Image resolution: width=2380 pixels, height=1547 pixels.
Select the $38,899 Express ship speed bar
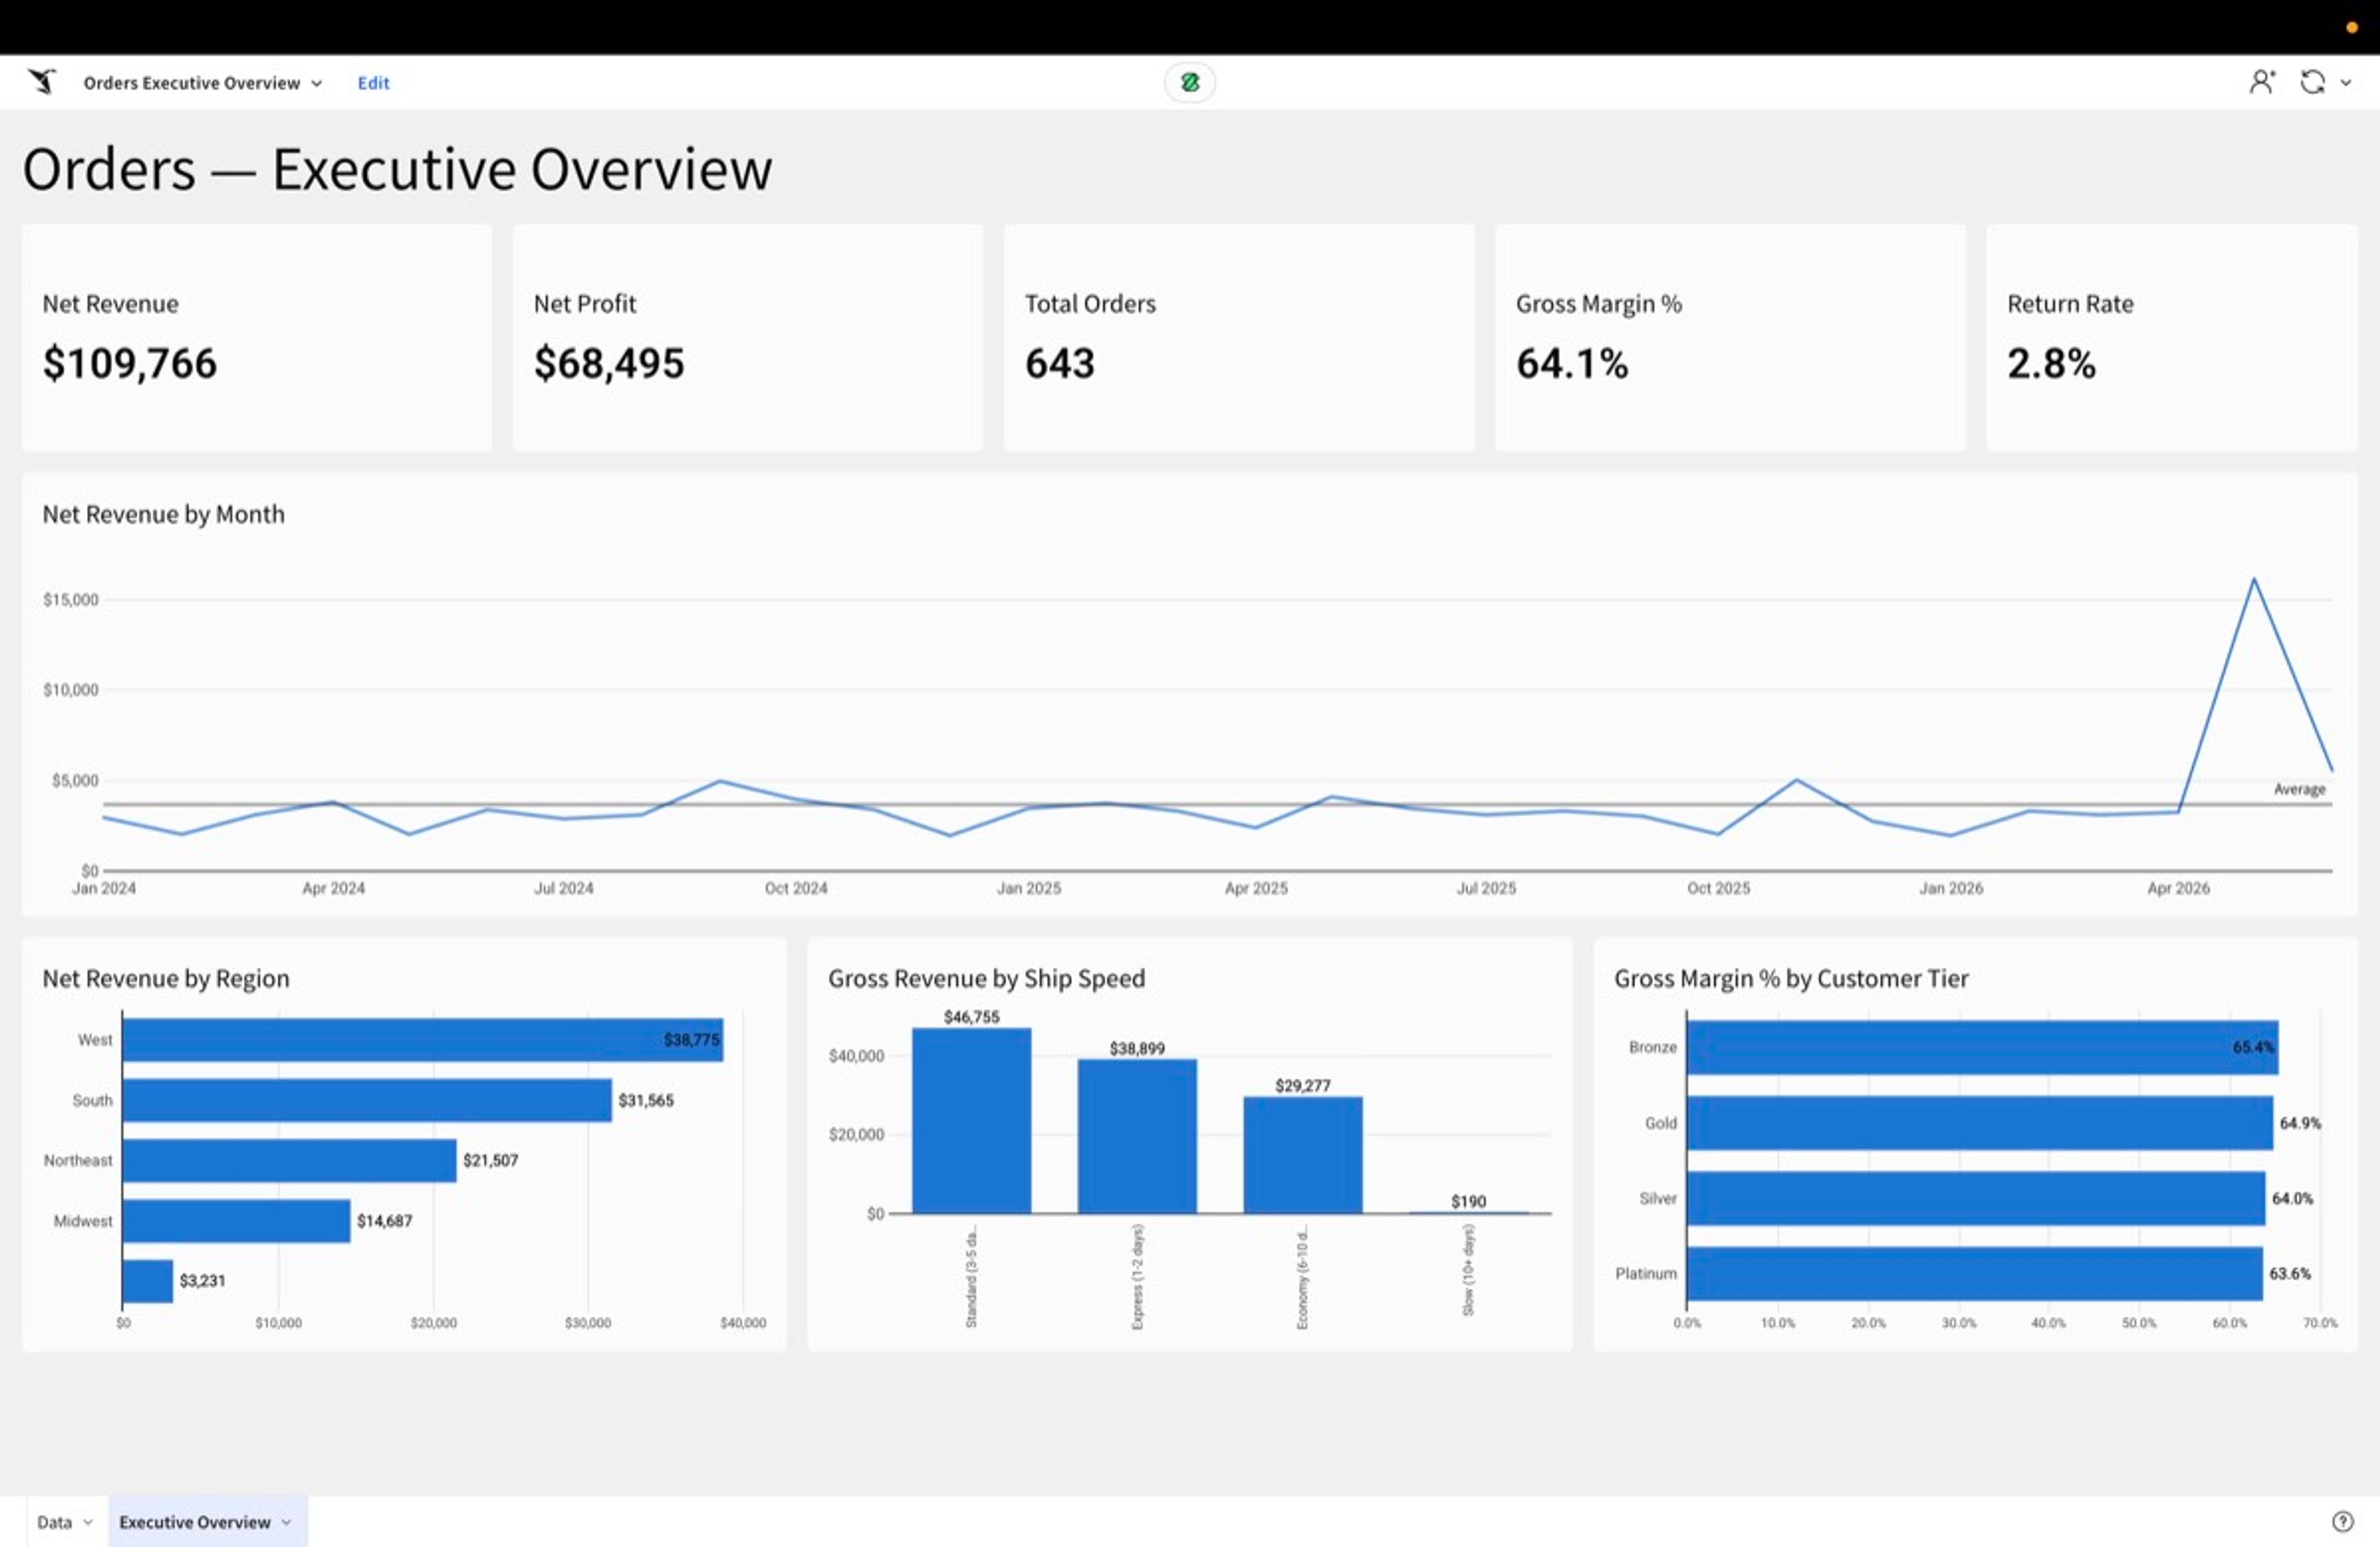pyautogui.click(x=1137, y=1137)
